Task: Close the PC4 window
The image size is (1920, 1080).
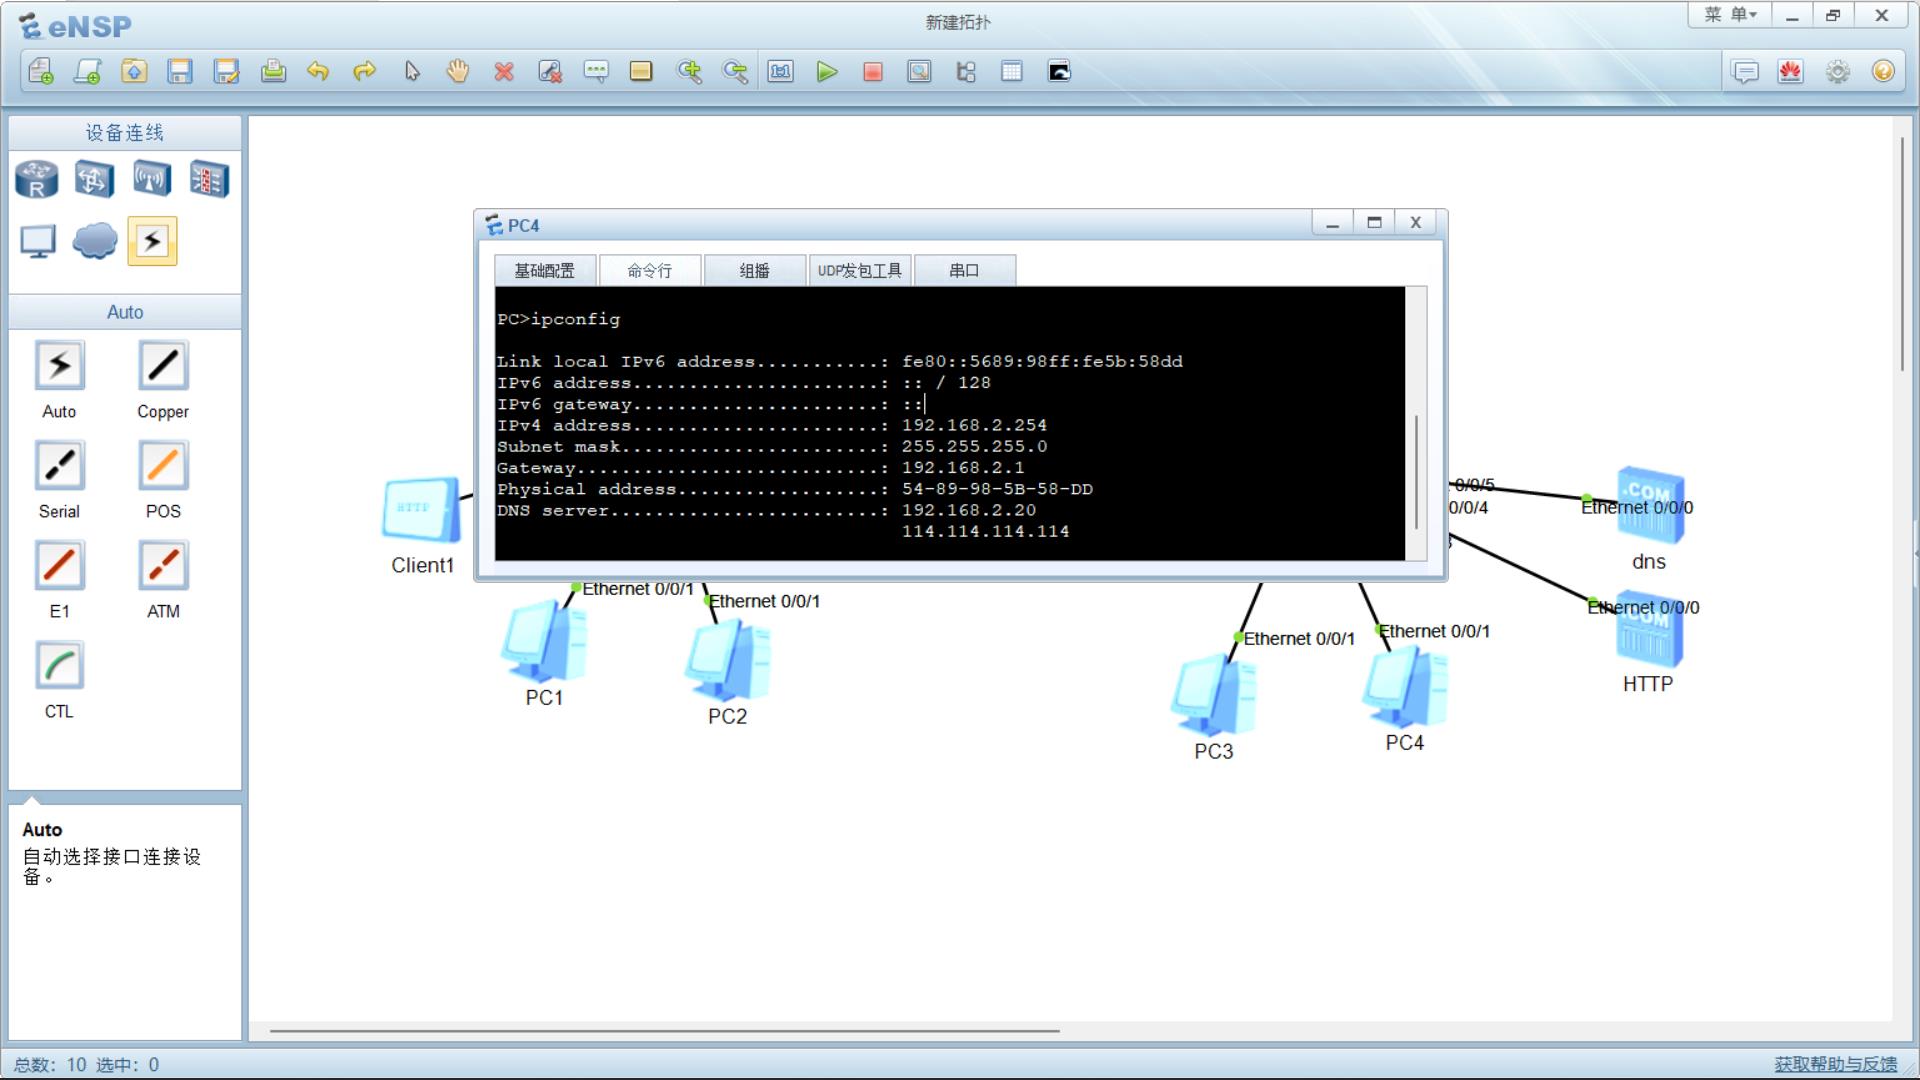Action: pos(1416,223)
